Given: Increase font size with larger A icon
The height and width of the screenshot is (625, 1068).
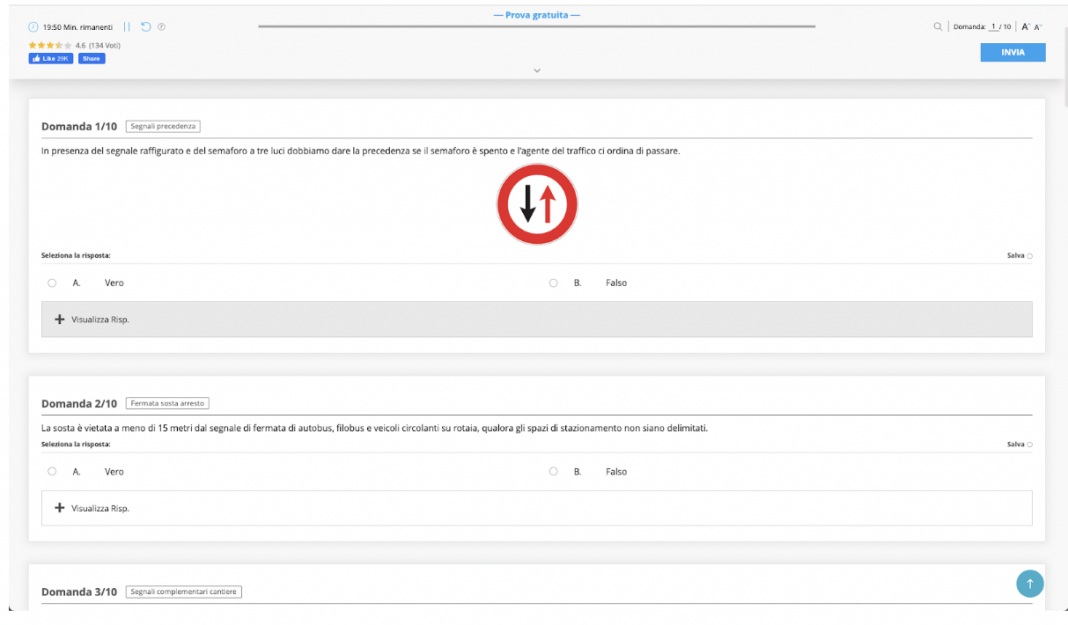Looking at the screenshot, I should click(1025, 27).
